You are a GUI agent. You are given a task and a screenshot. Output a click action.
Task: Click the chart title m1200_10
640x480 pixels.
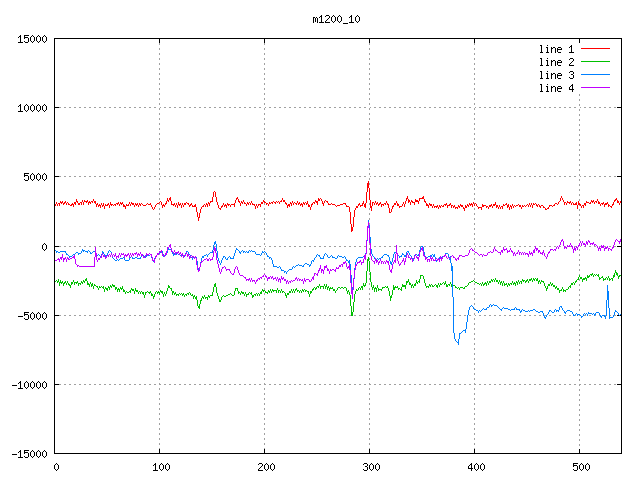click(337, 19)
